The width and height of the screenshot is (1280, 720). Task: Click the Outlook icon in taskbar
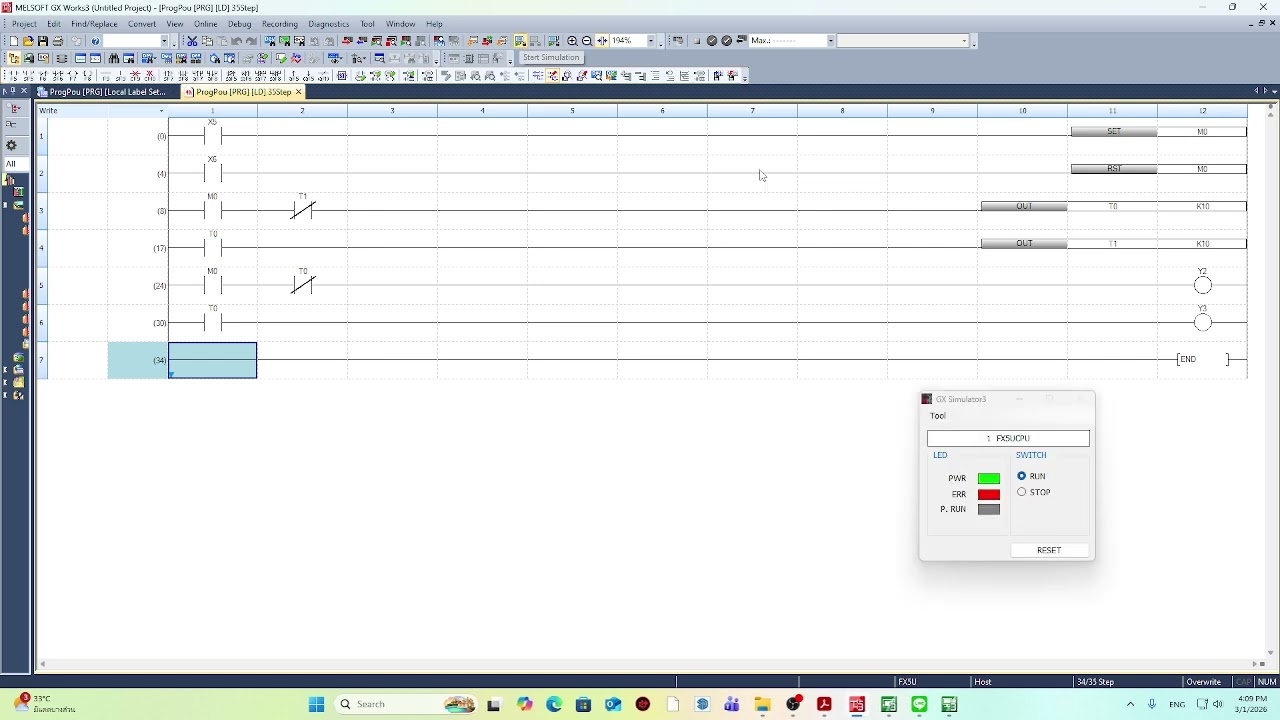pyautogui.click(x=613, y=704)
